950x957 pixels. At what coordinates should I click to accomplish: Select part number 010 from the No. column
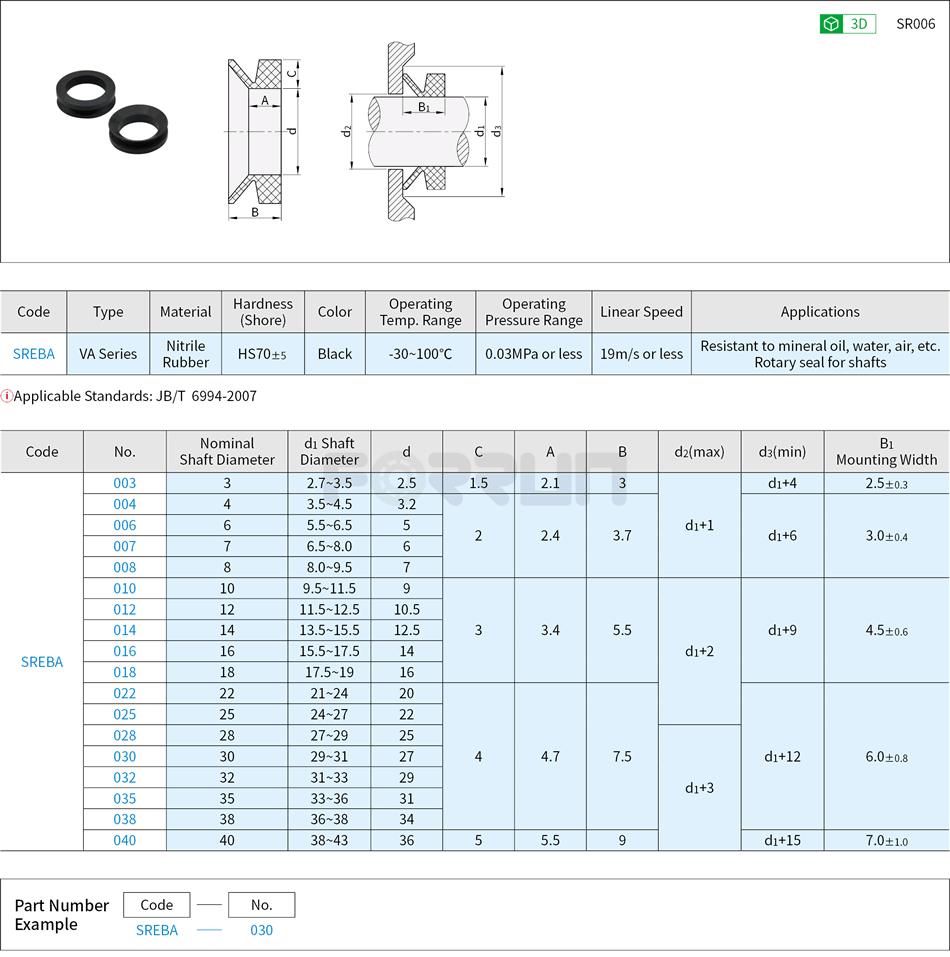pos(124,588)
